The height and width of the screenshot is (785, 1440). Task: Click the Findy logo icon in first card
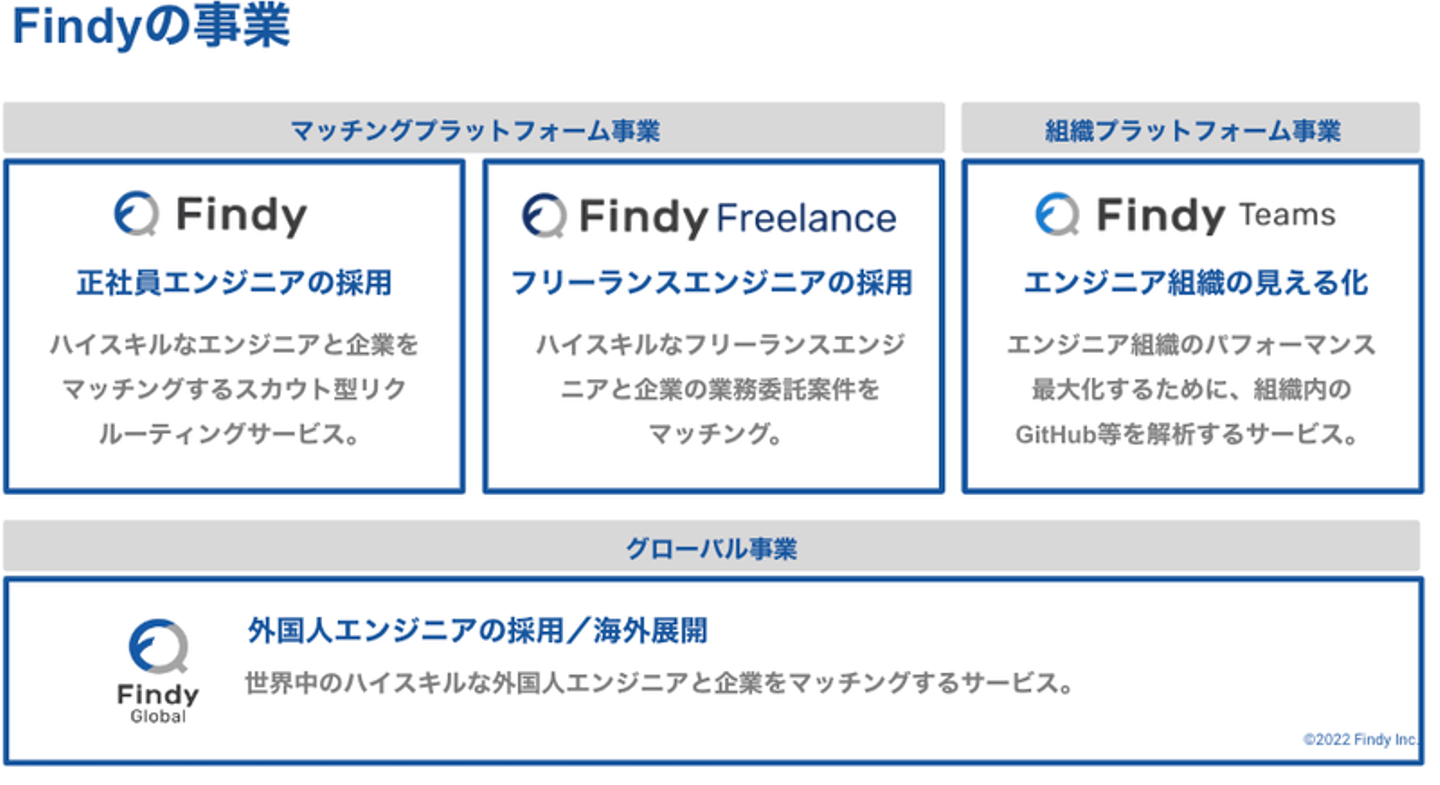[135, 215]
